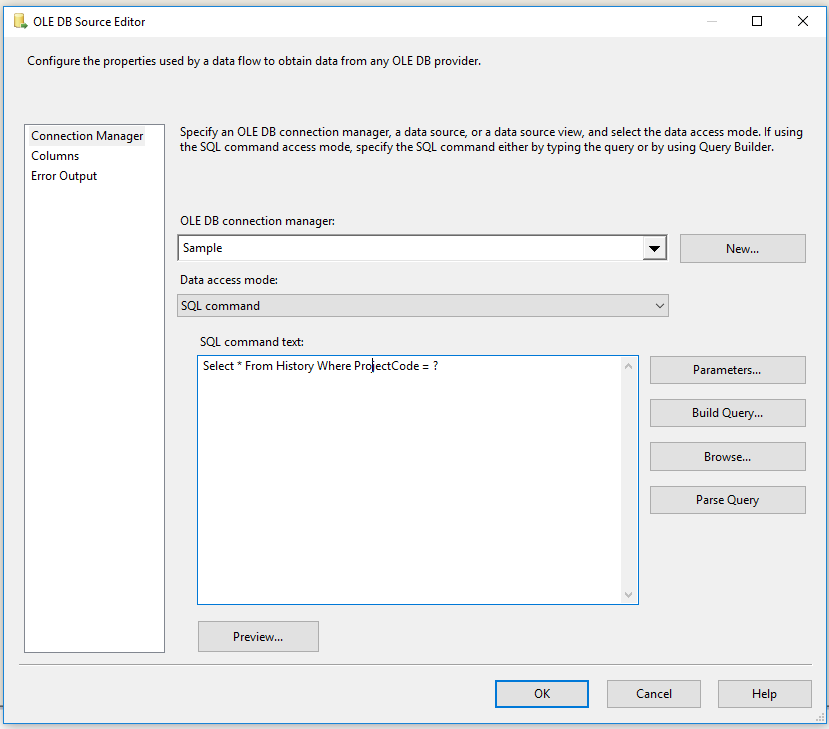Select the Sample text in connection manager field
829x729 pixels.
click(203, 248)
